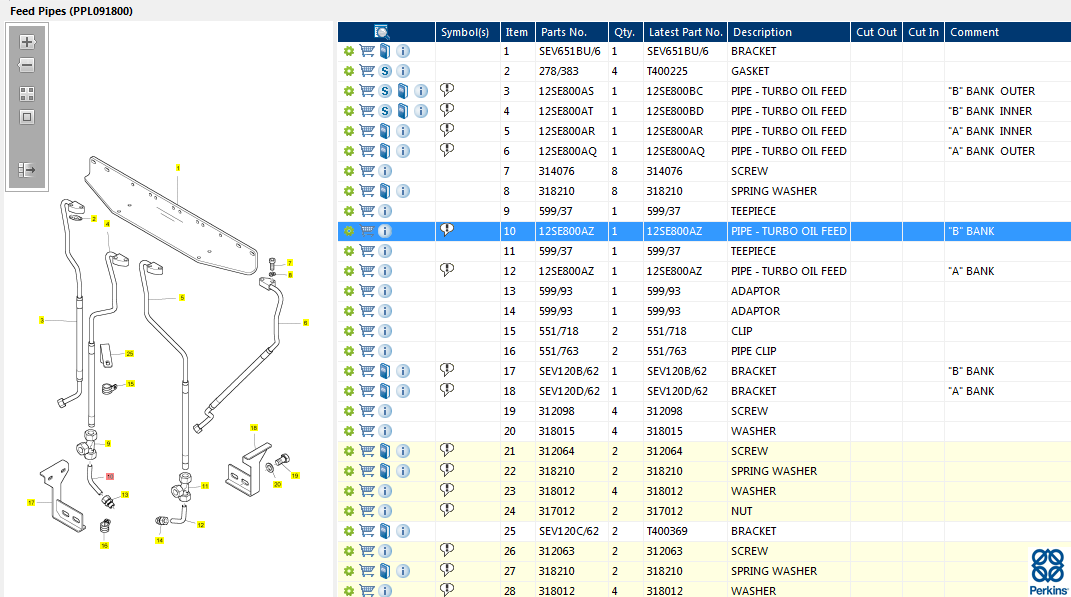1071x597 pixels.
Task: Click the Item column header
Action: 516,32
